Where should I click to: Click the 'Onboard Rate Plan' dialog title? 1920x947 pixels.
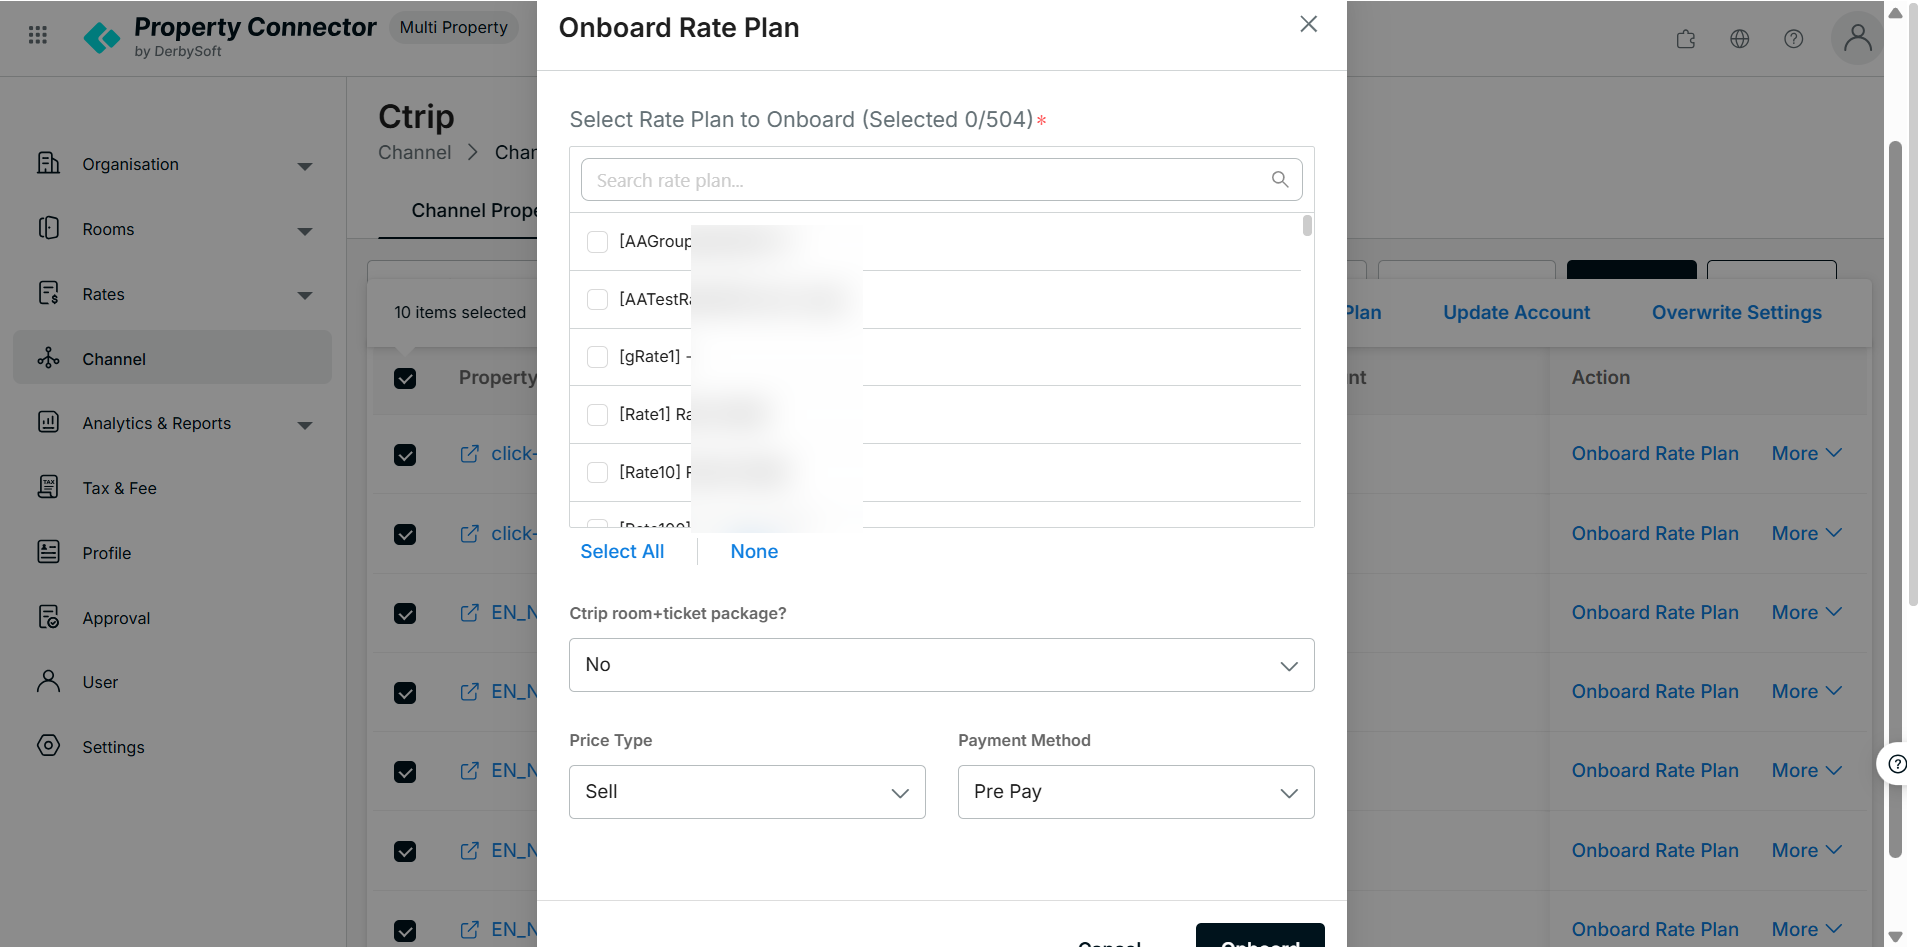pos(679,27)
